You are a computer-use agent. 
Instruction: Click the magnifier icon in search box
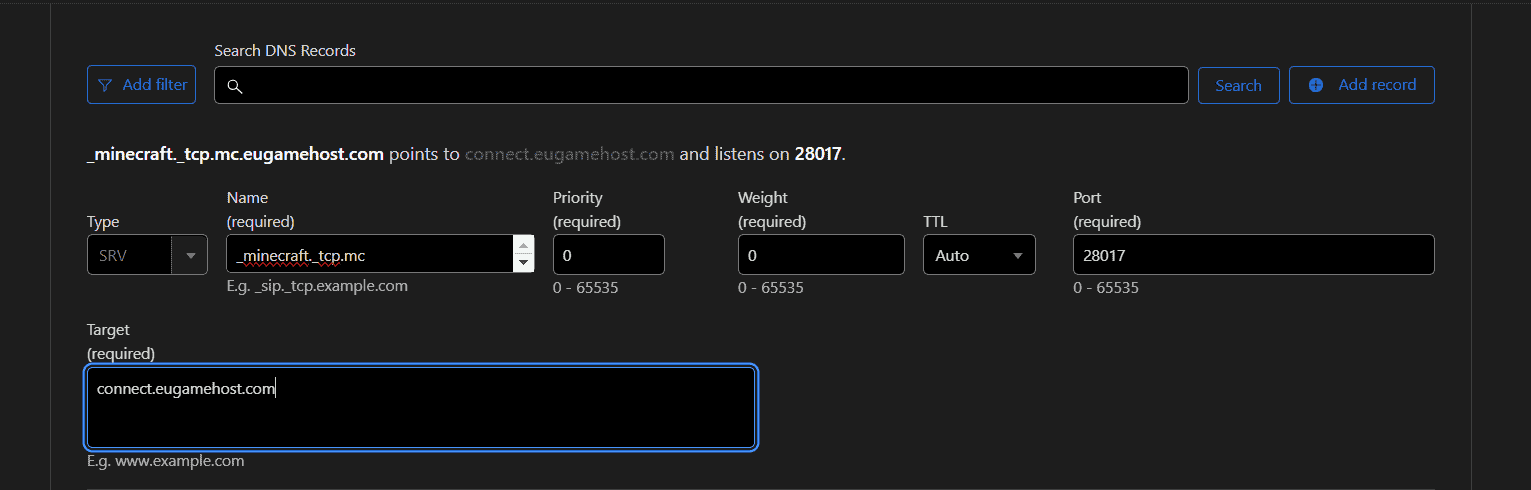(235, 86)
